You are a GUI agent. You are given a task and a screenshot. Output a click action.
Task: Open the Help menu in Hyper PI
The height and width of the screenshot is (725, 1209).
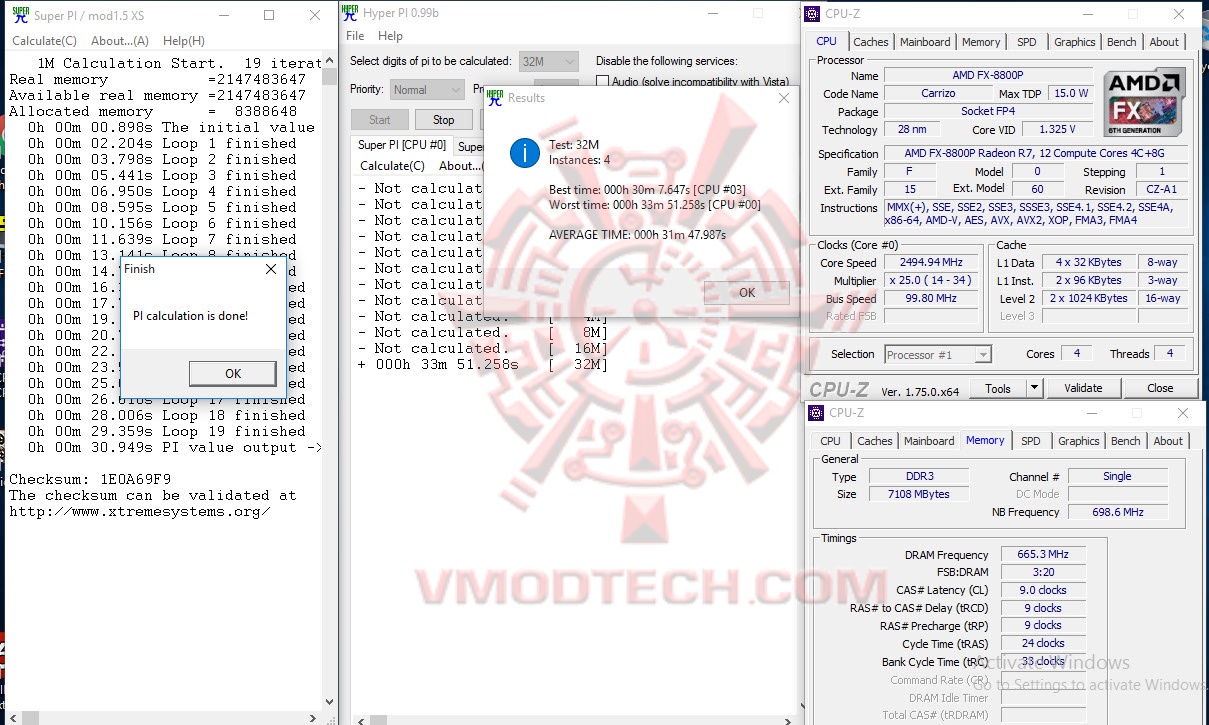point(391,36)
